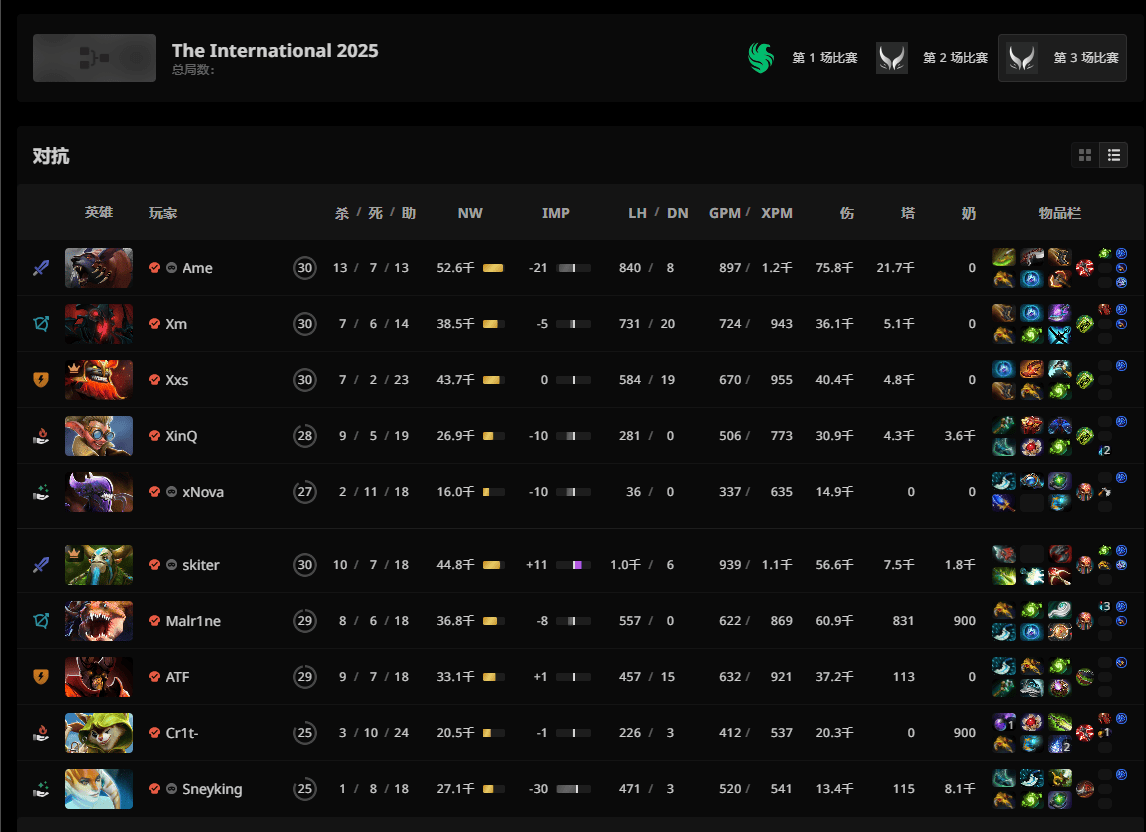Click the tournament thumbnail image
1146x832 pixels.
click(x=94, y=58)
